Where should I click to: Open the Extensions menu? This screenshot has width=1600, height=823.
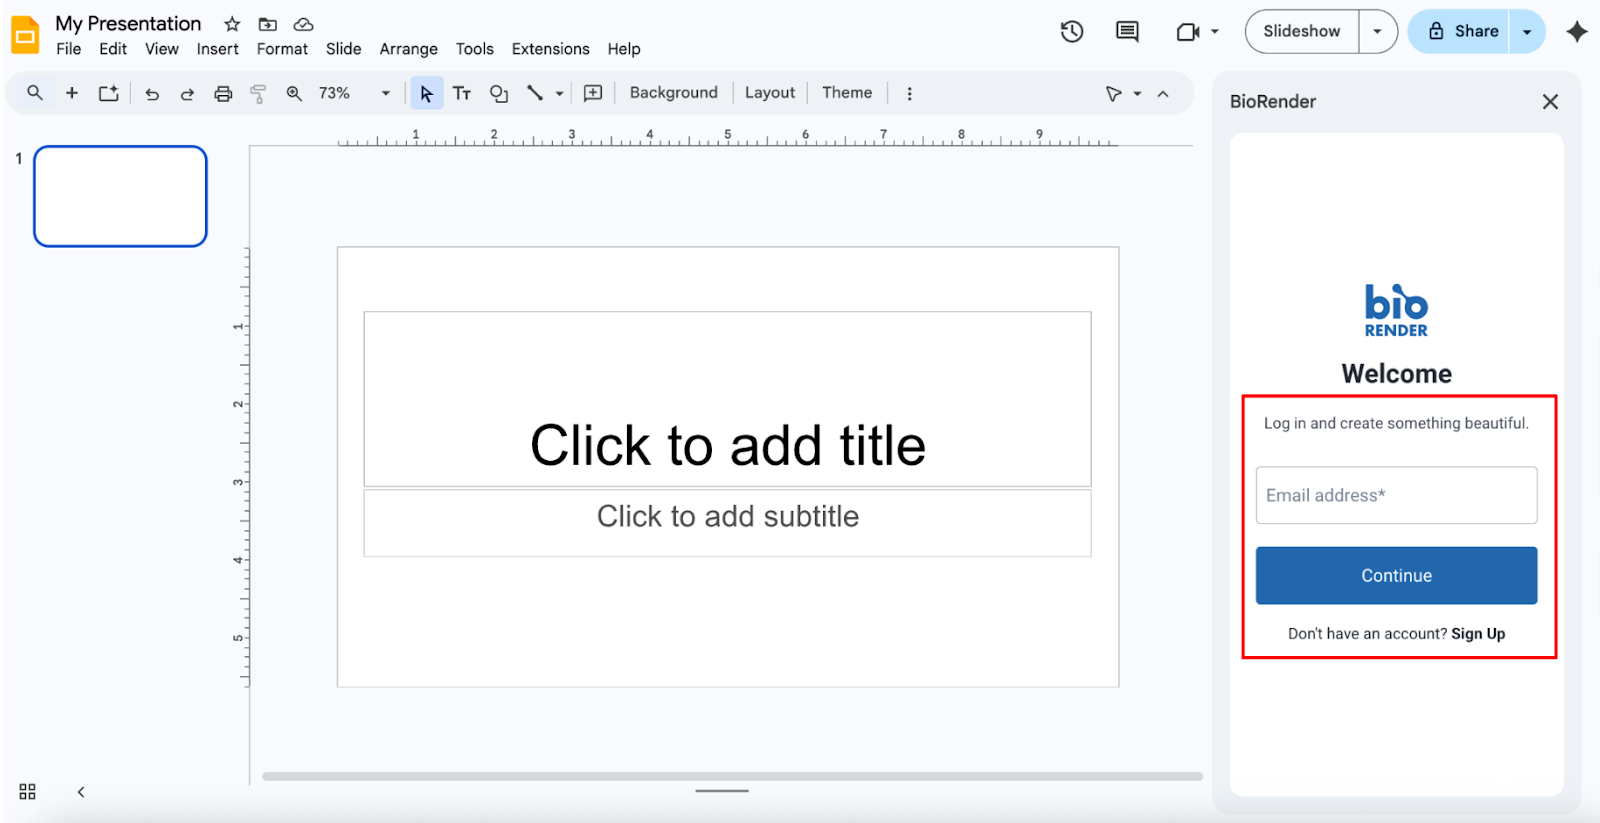tap(550, 49)
